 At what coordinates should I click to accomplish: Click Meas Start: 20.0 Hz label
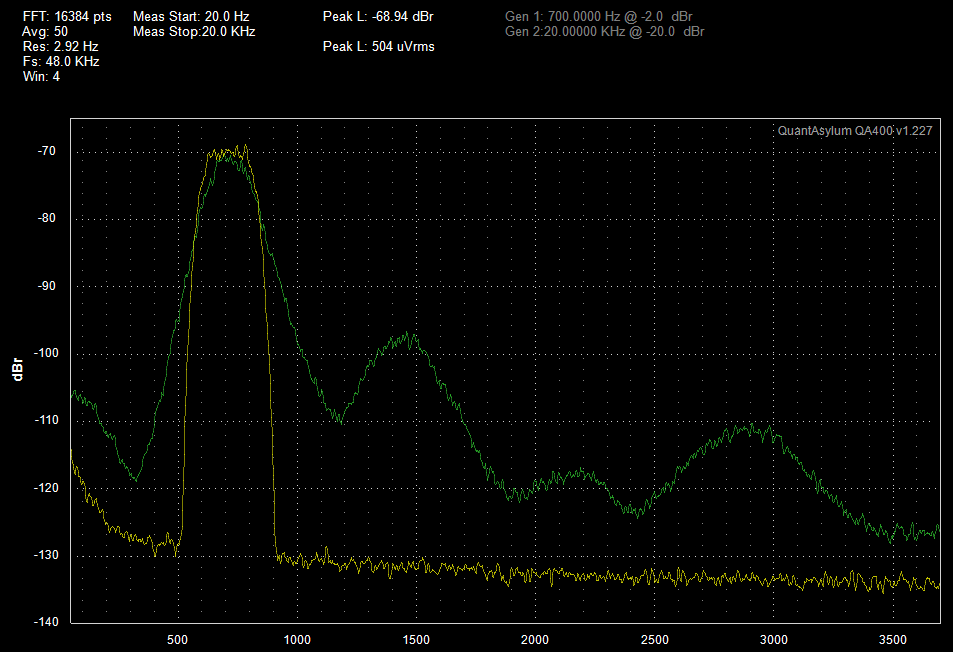click(x=191, y=16)
